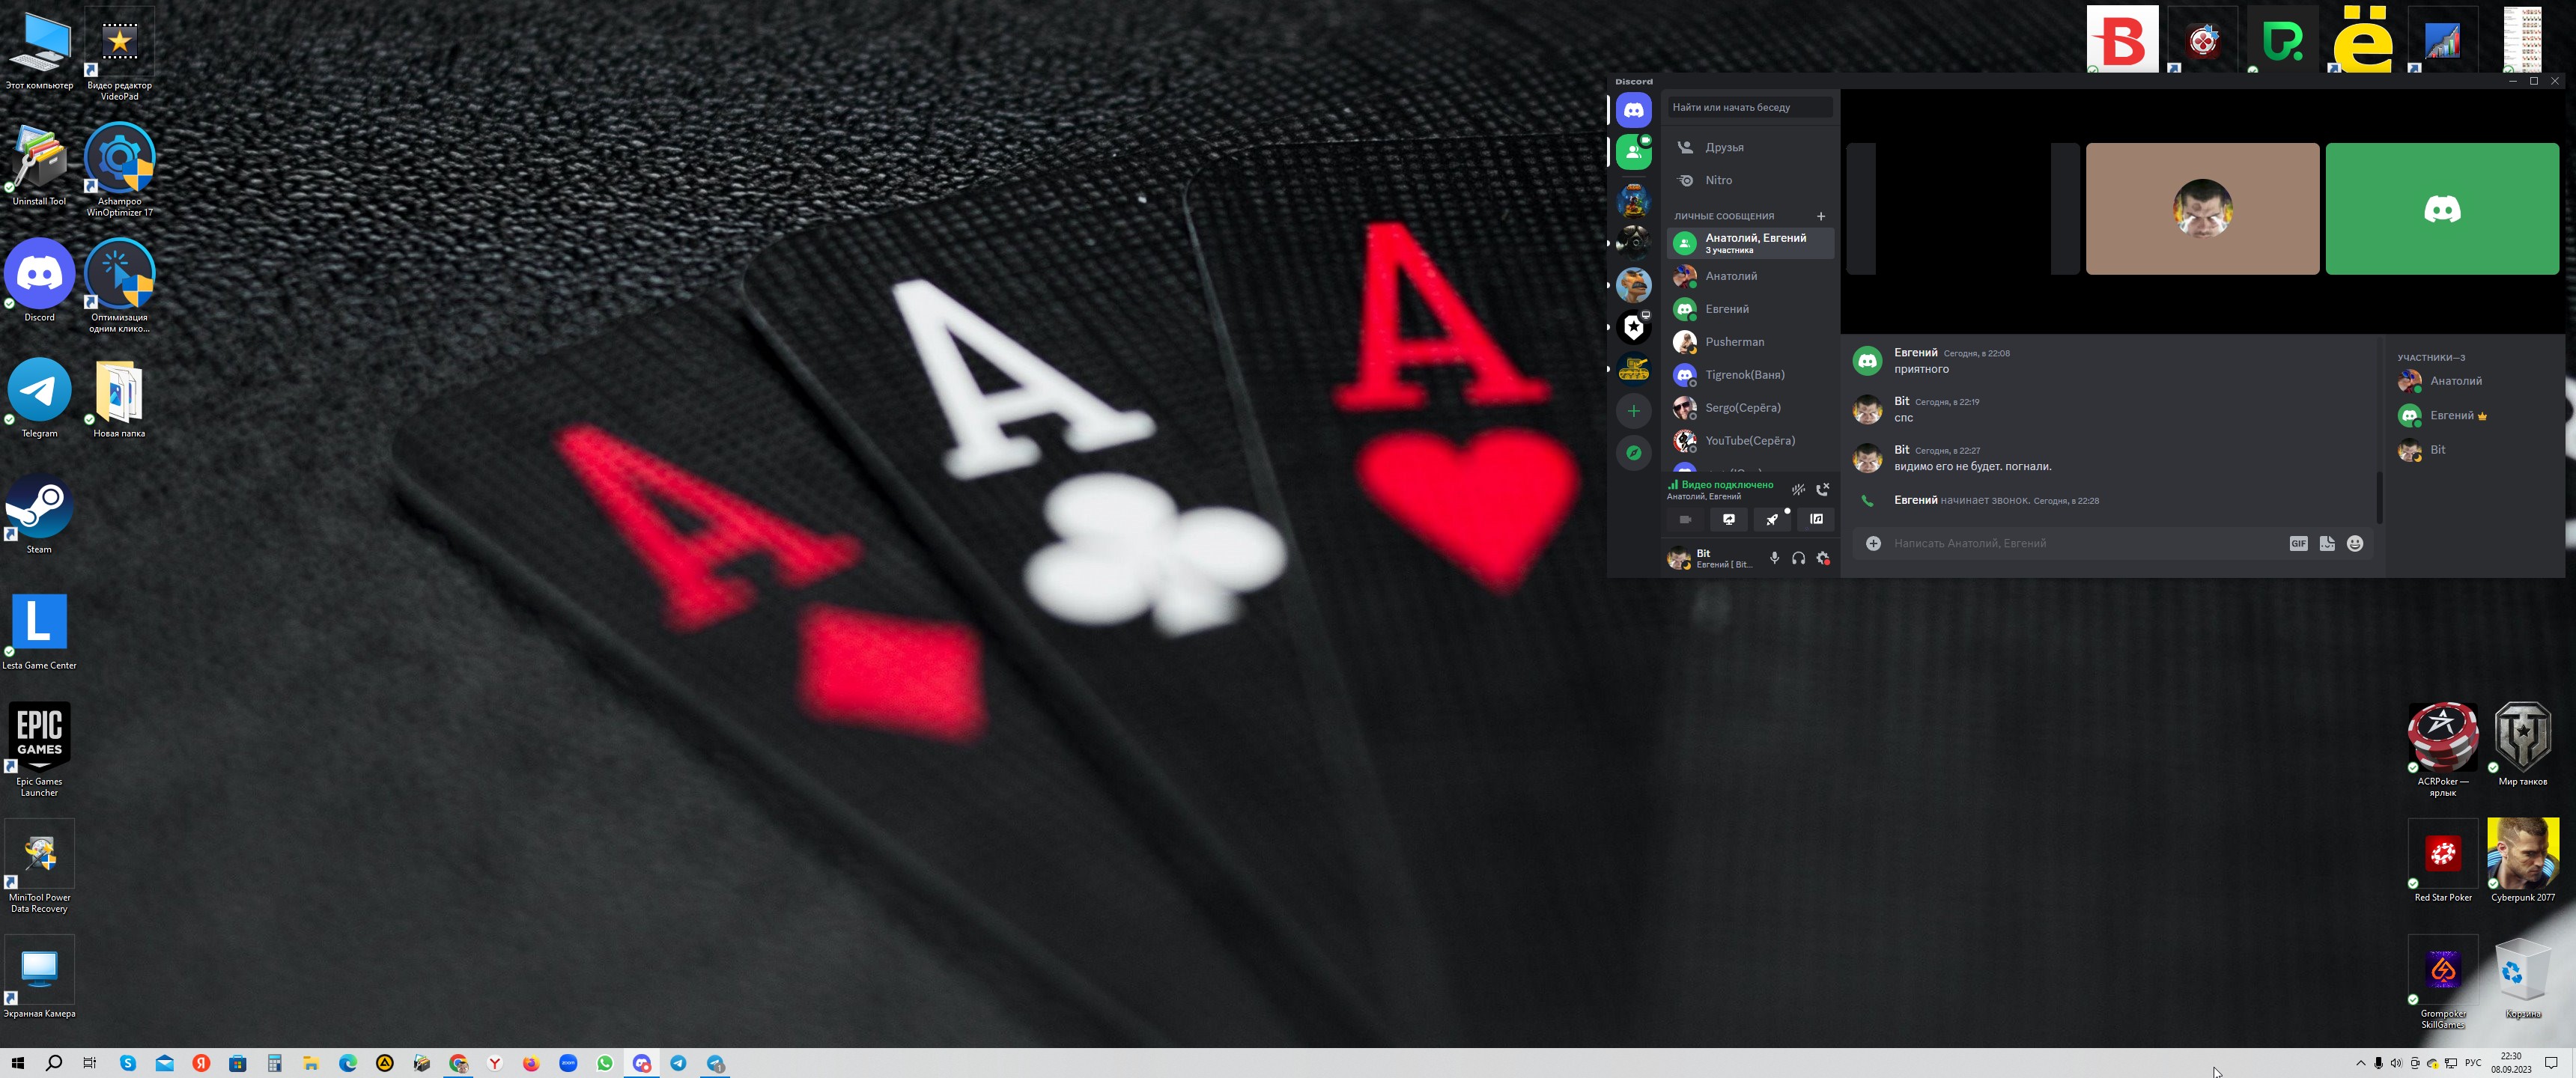This screenshot has width=2576, height=1078.
Task: Select group chat Анатолий, Евгений
Action: click(1750, 243)
